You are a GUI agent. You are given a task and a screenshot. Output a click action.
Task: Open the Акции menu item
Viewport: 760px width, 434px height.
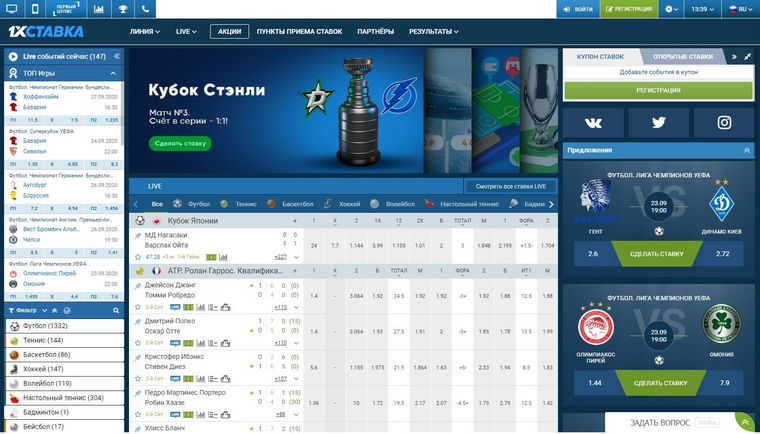point(229,32)
